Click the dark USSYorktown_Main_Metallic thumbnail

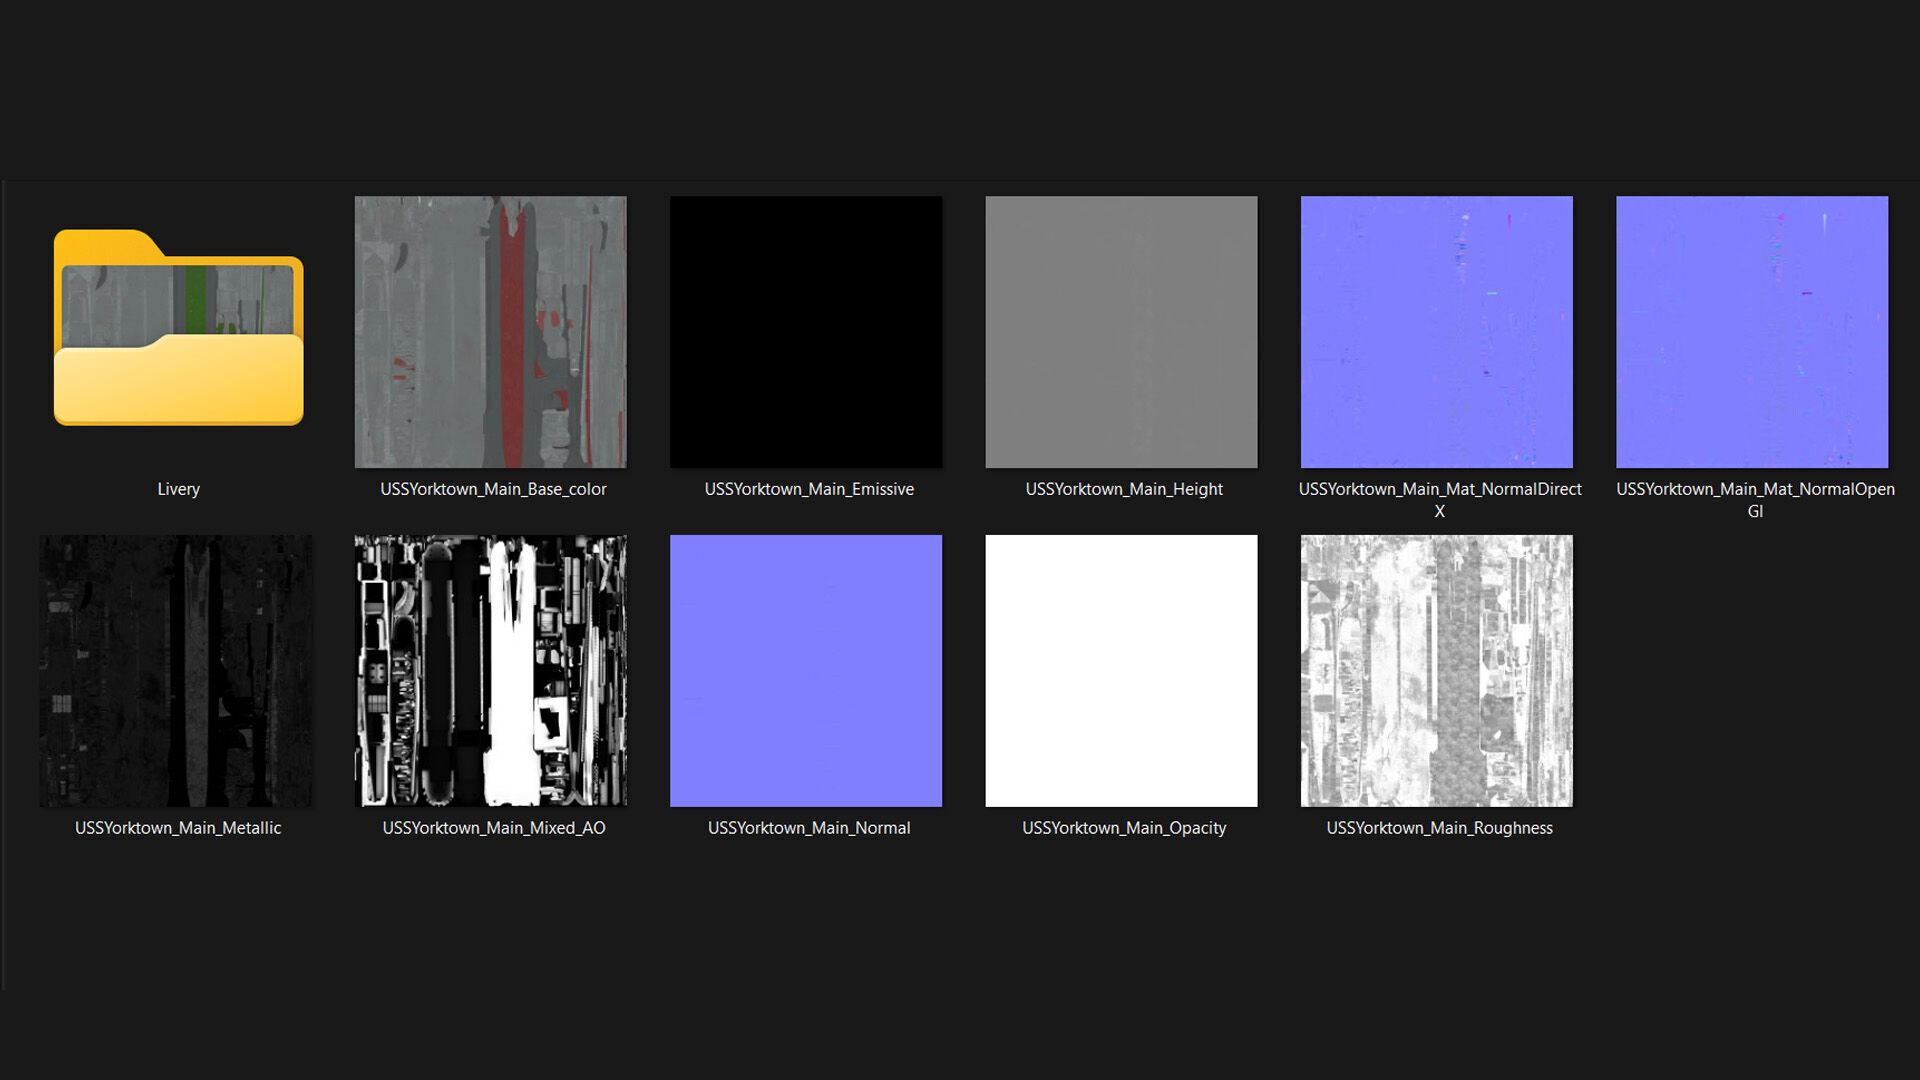tap(175, 670)
